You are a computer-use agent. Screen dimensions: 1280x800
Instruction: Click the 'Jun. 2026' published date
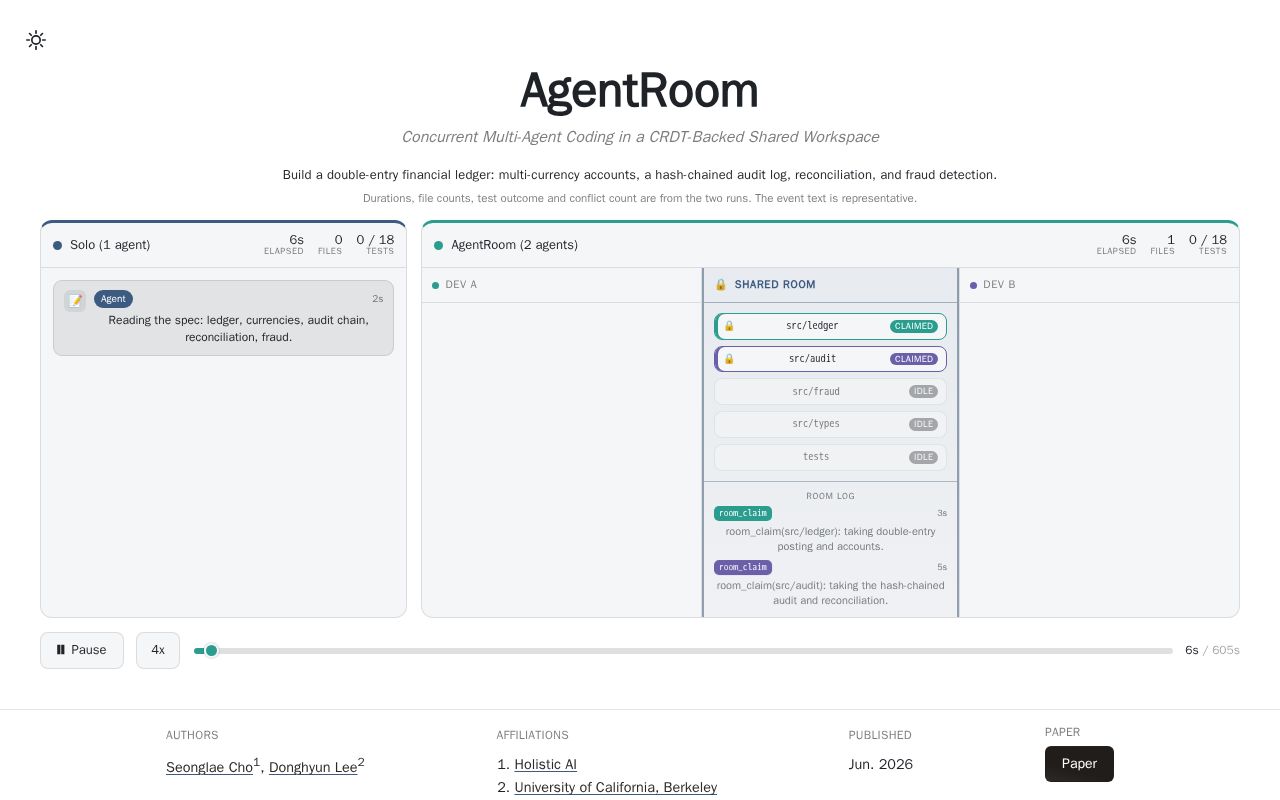coord(881,764)
